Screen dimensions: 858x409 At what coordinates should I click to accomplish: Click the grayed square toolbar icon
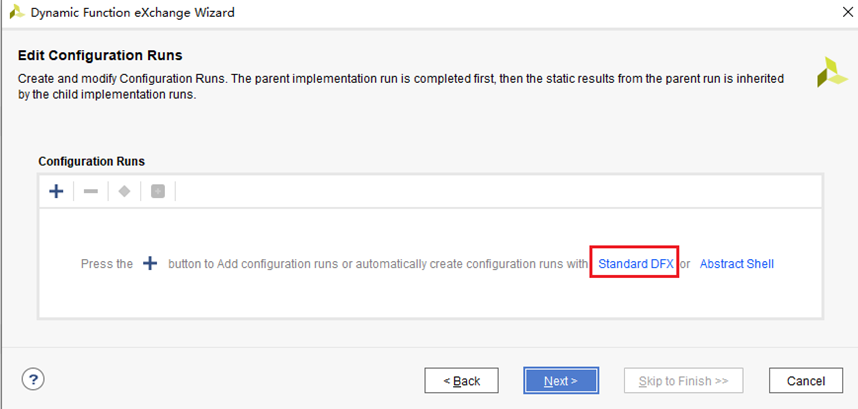click(157, 191)
